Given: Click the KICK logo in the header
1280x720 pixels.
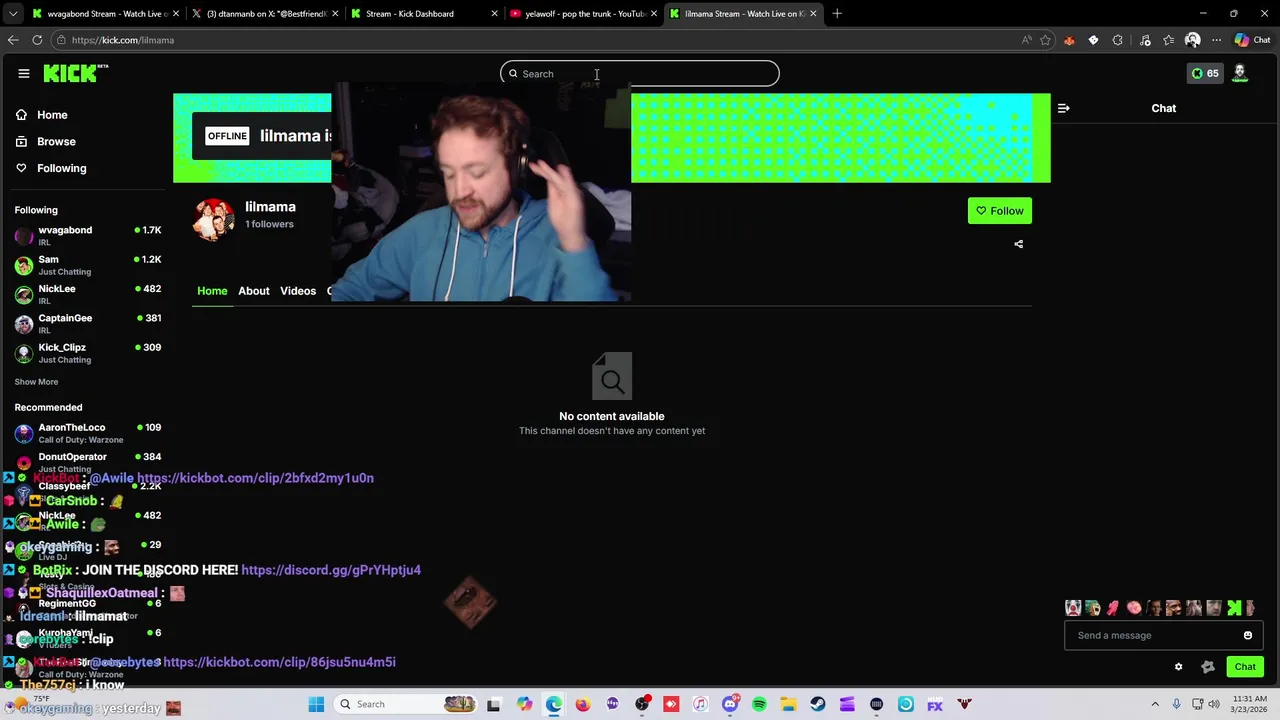Looking at the screenshot, I should 75,73.
